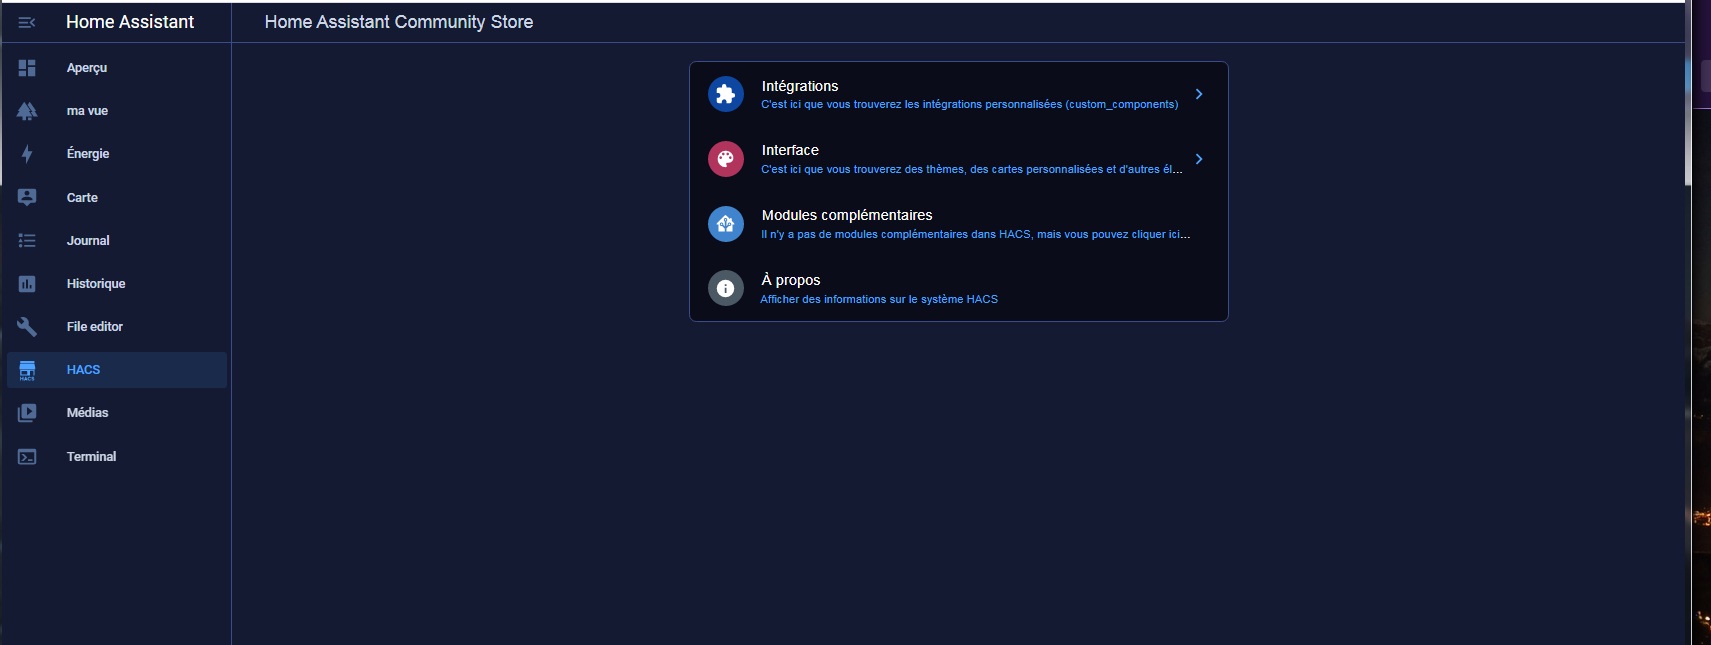Click the HACS store icon

click(27, 370)
